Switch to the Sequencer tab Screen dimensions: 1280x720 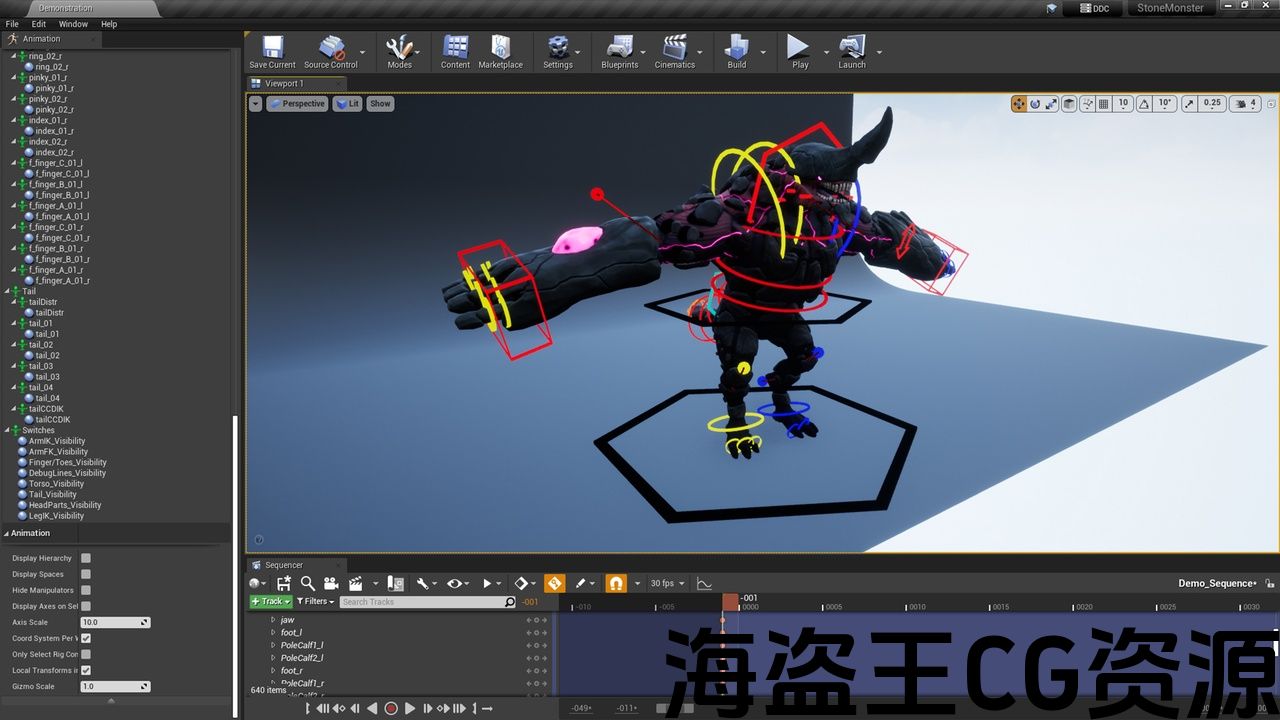click(284, 565)
